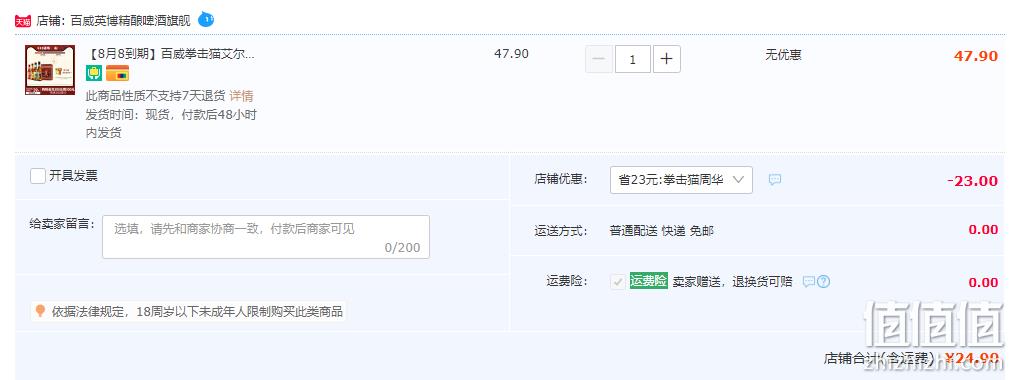Click the -23.00 discount amount
This screenshot has height=380, width=1013.
pos(972,181)
